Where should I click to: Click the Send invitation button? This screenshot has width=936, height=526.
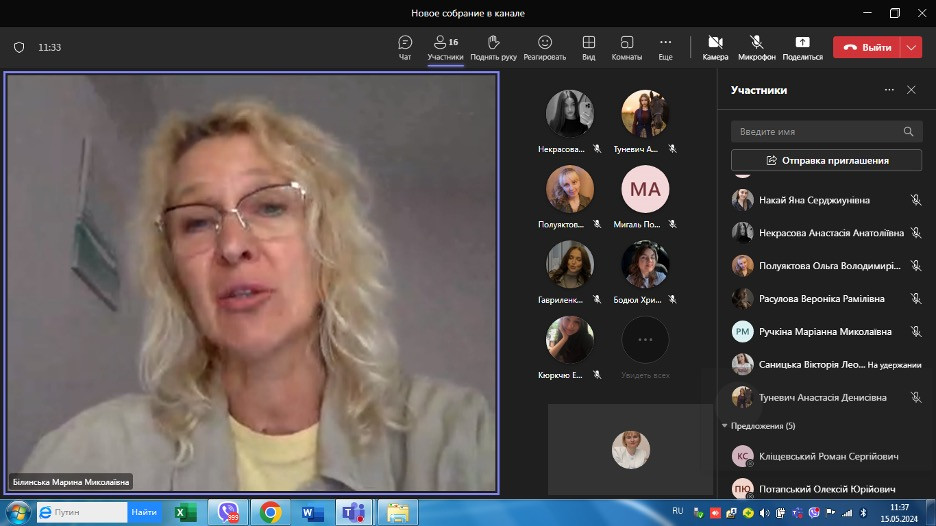826,160
